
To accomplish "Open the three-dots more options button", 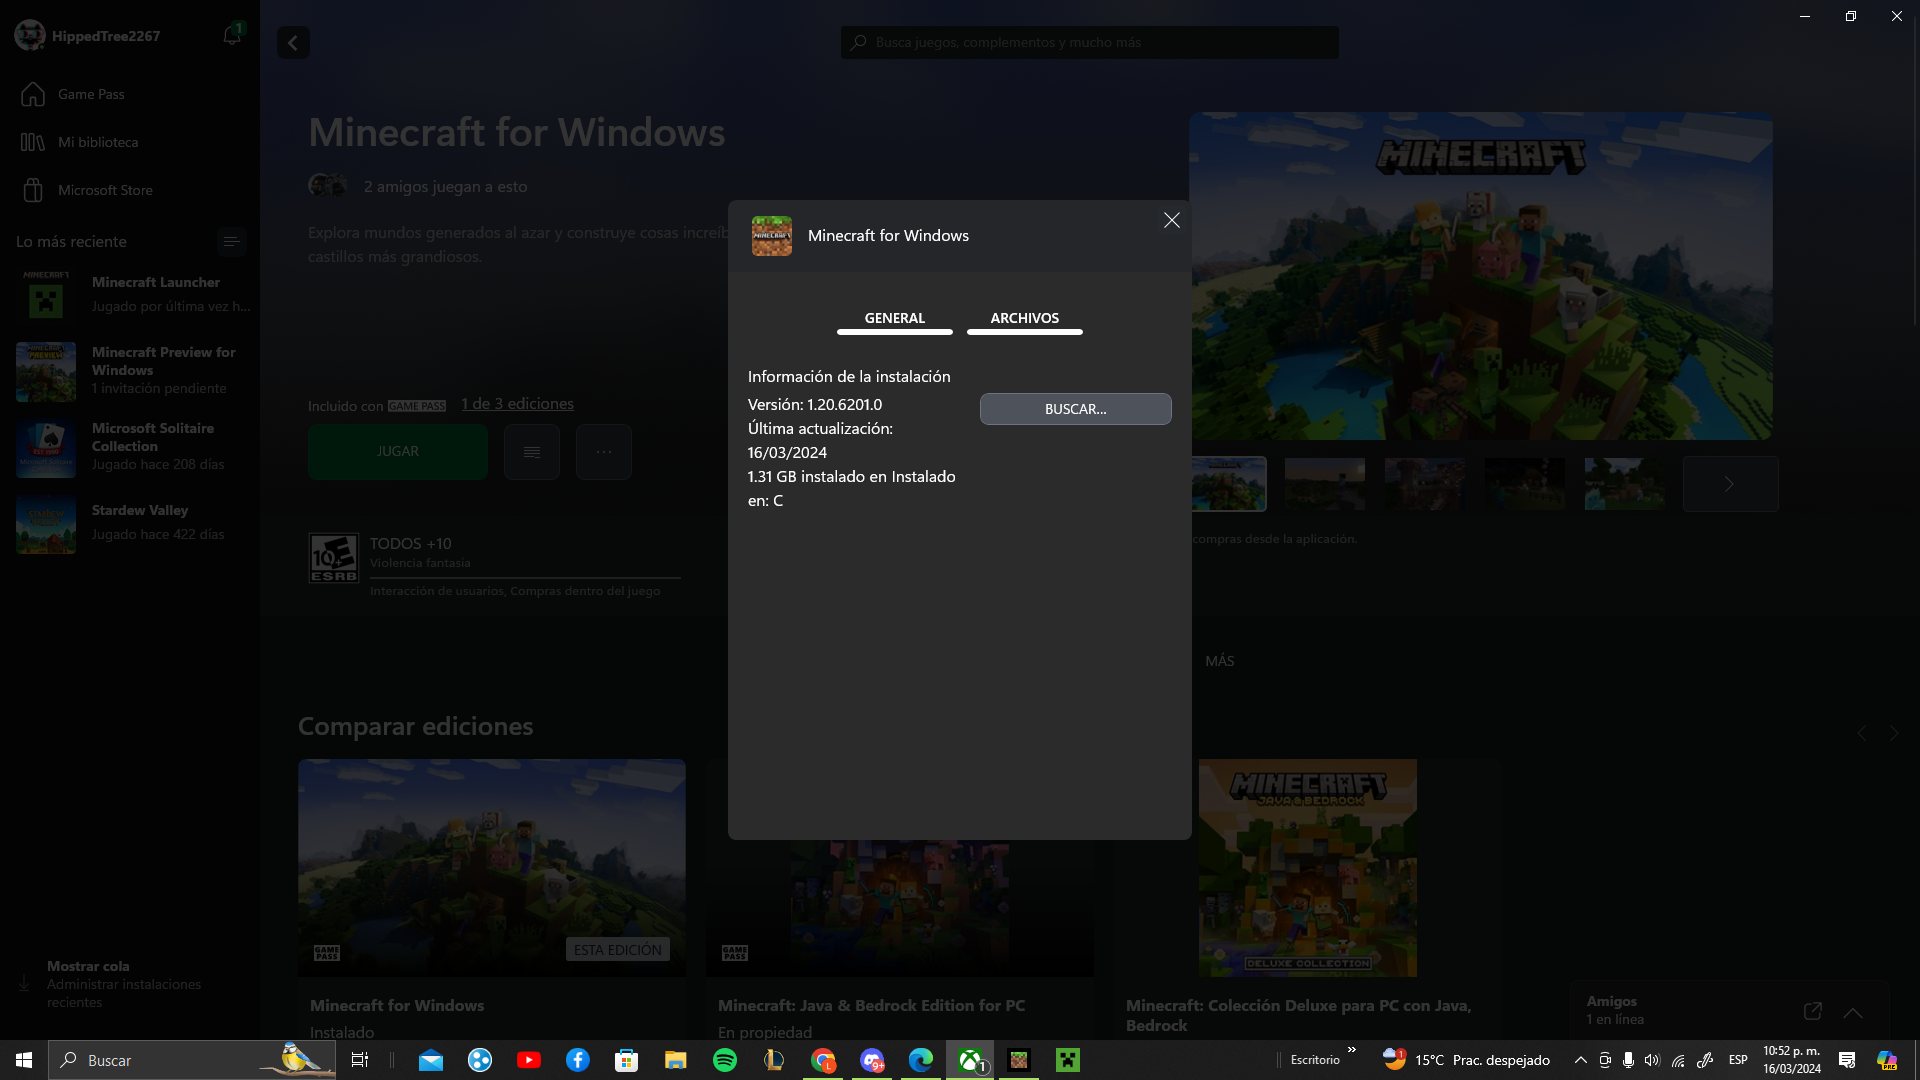I will coord(603,452).
